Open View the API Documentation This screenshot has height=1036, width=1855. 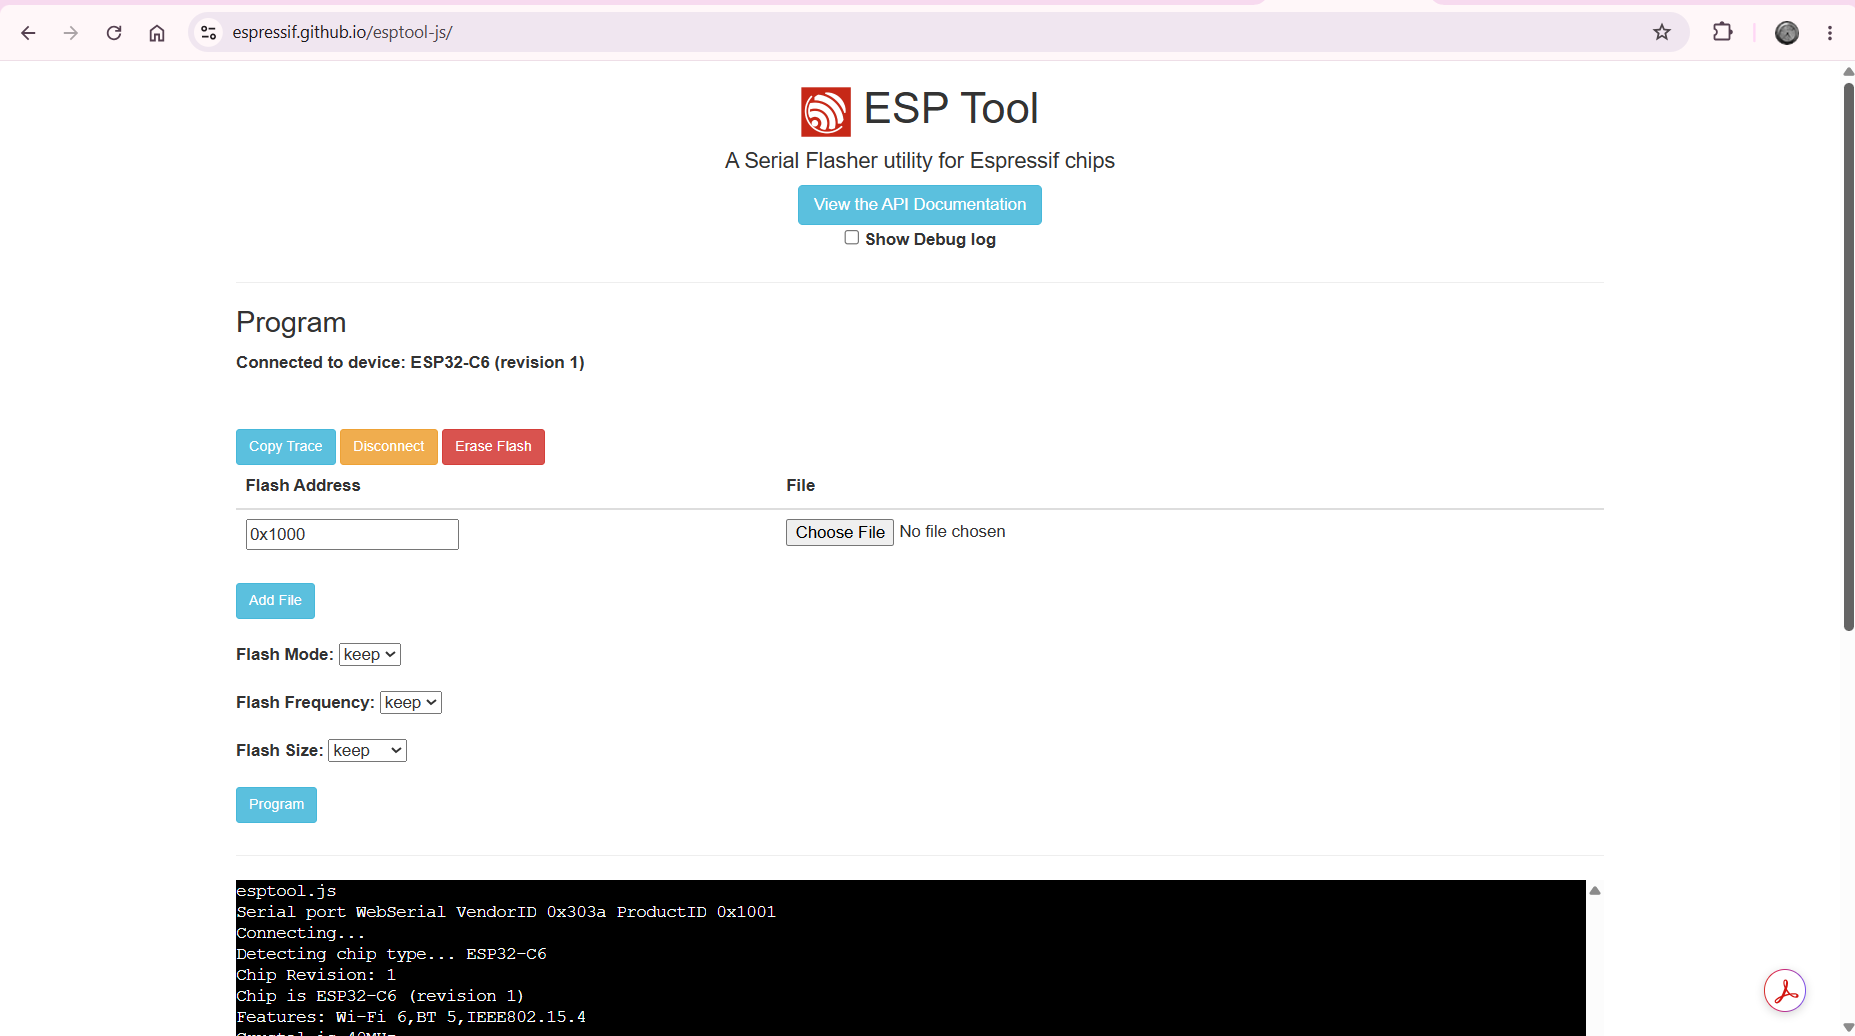pyautogui.click(x=920, y=205)
